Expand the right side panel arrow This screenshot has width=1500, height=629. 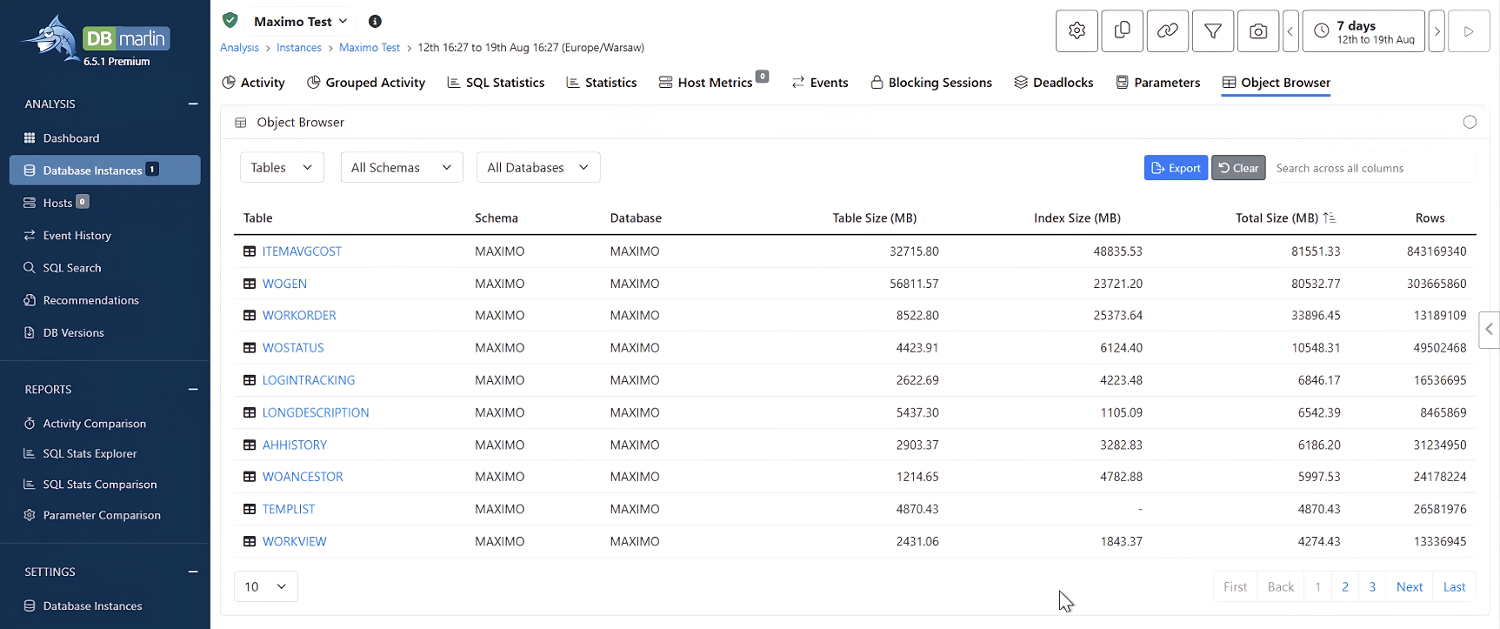tap(1489, 328)
